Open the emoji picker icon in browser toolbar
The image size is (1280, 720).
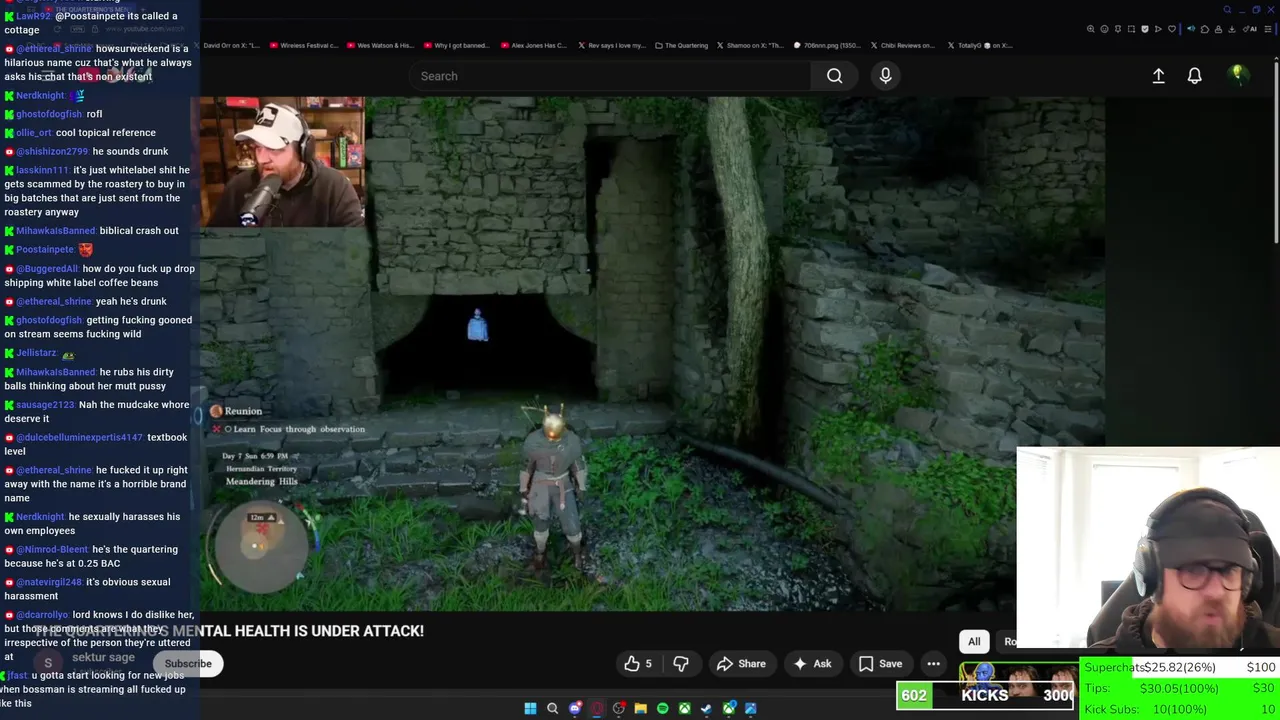click(x=1104, y=29)
